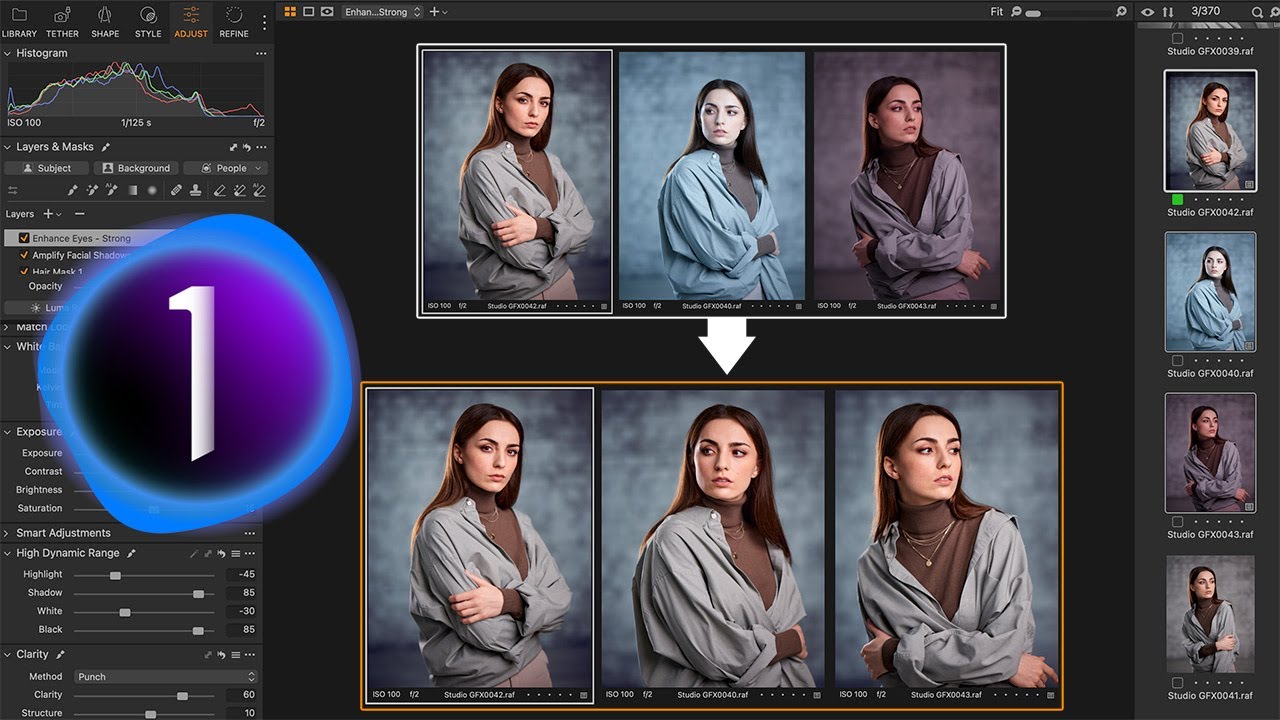
Task: Switch to the Style tab
Action: (x=148, y=22)
